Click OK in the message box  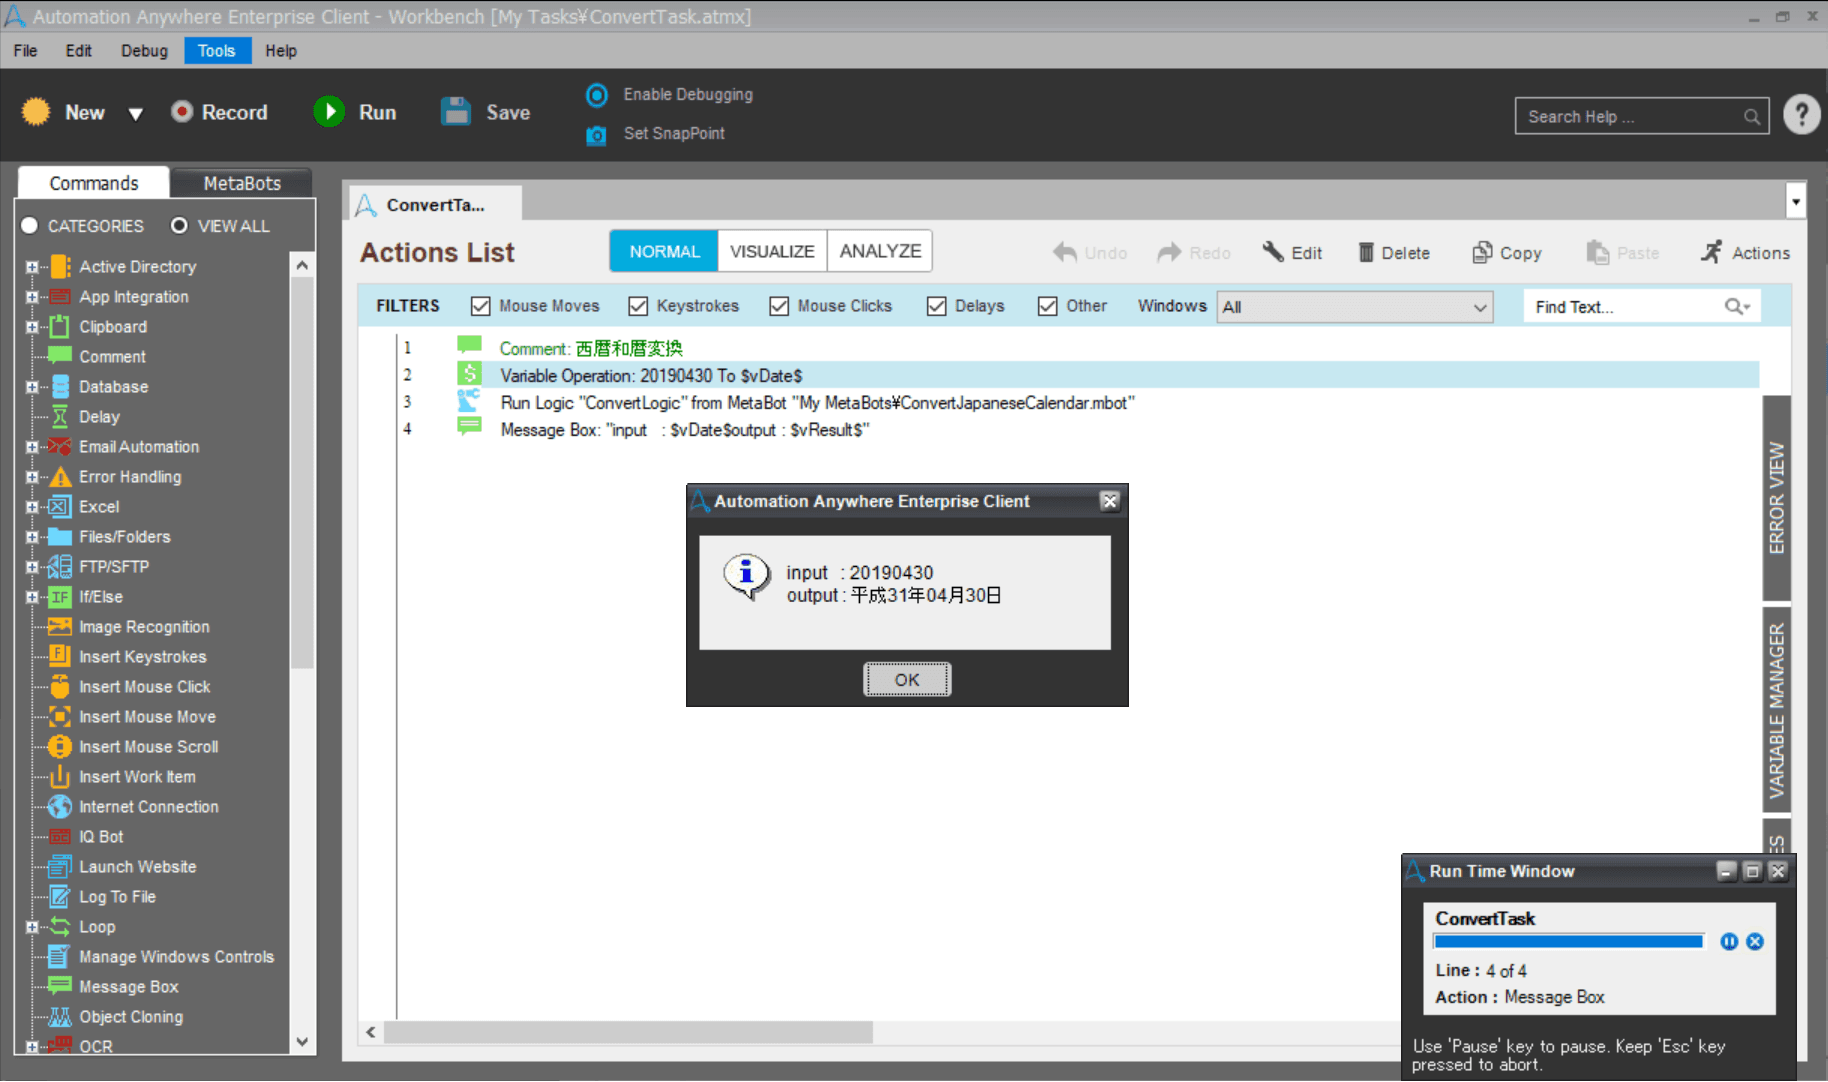pyautogui.click(x=907, y=680)
